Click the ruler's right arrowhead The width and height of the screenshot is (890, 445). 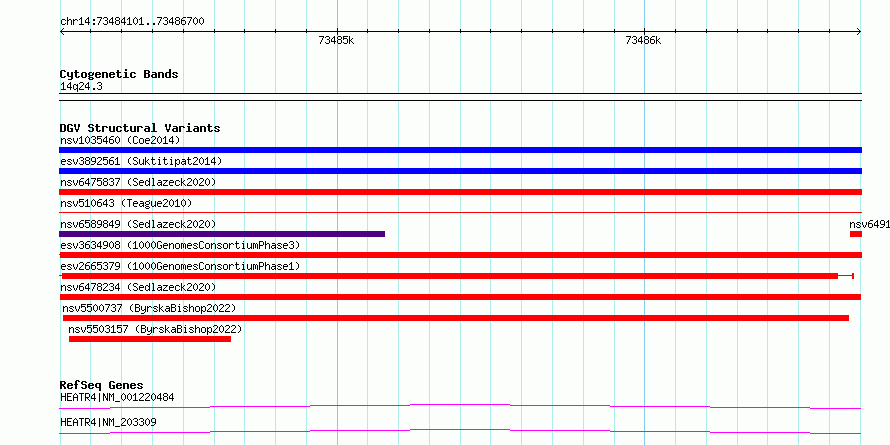click(x=859, y=32)
